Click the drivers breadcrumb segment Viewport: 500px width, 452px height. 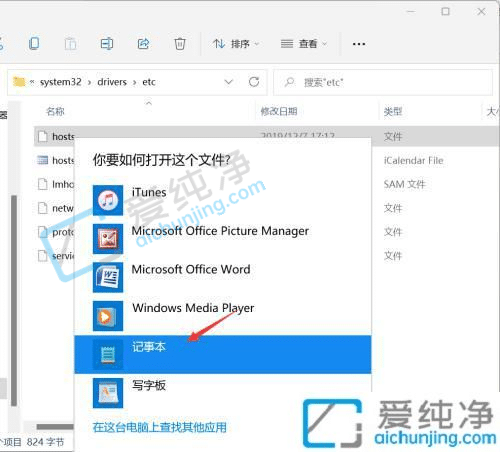pos(112,82)
